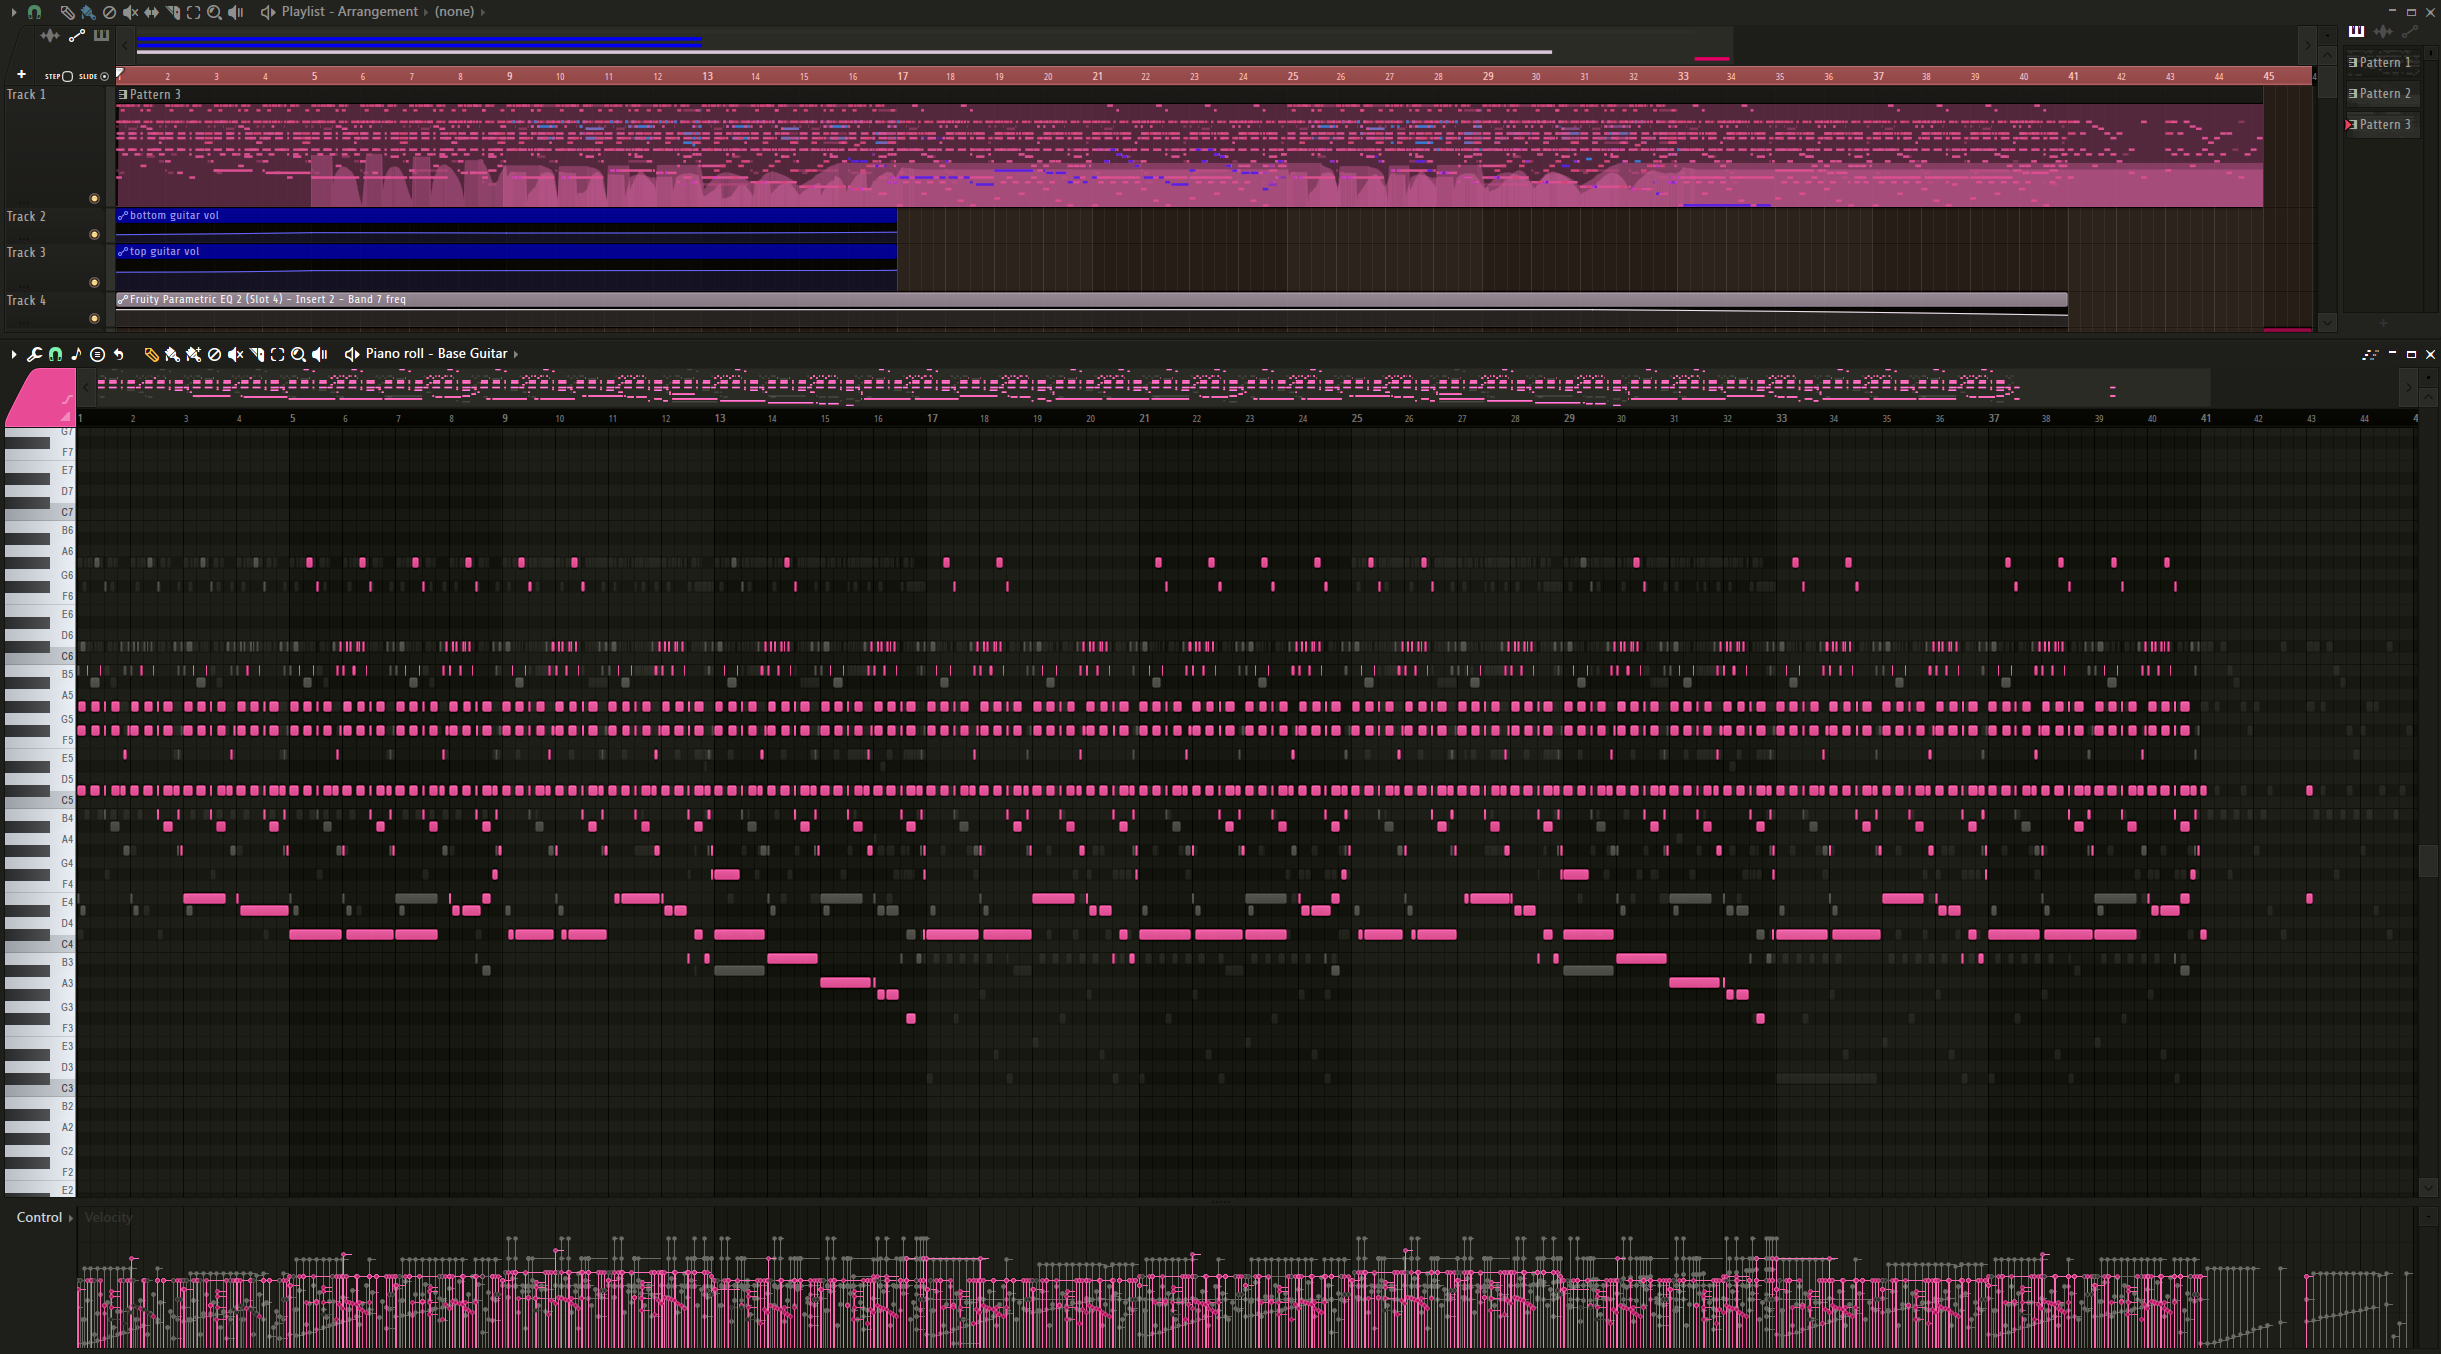The image size is (2441, 1354).
Task: Open the playlist options menu arrow
Action: coord(13,12)
